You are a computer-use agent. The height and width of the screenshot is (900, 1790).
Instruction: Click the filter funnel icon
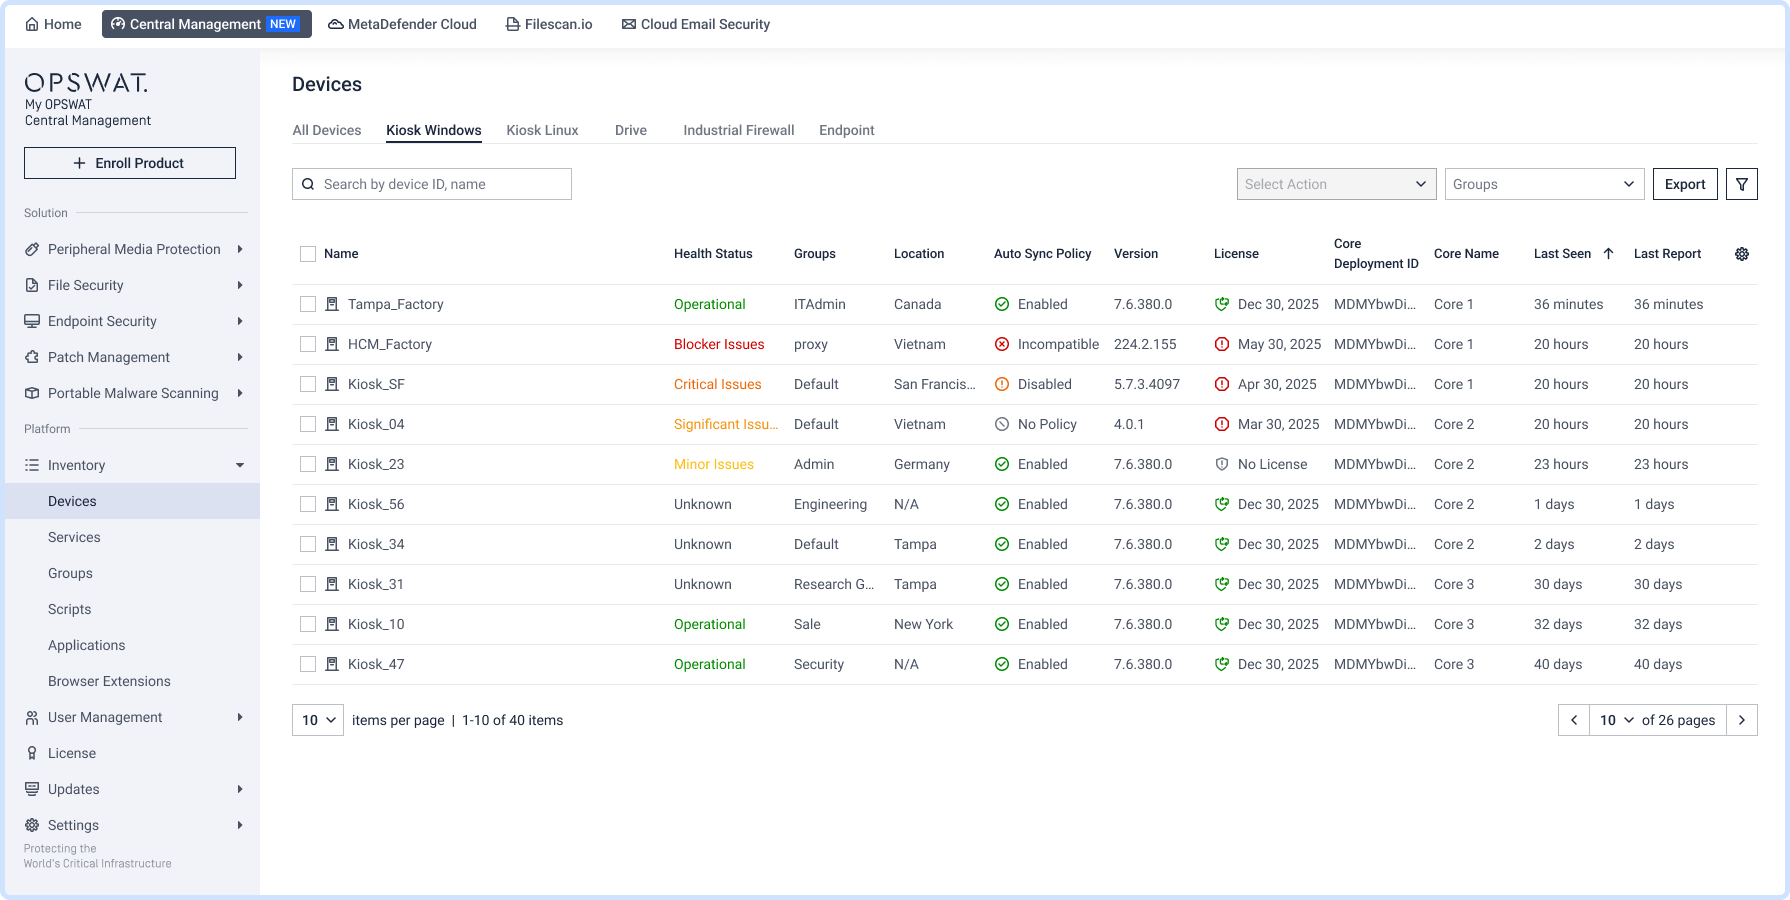(1741, 184)
